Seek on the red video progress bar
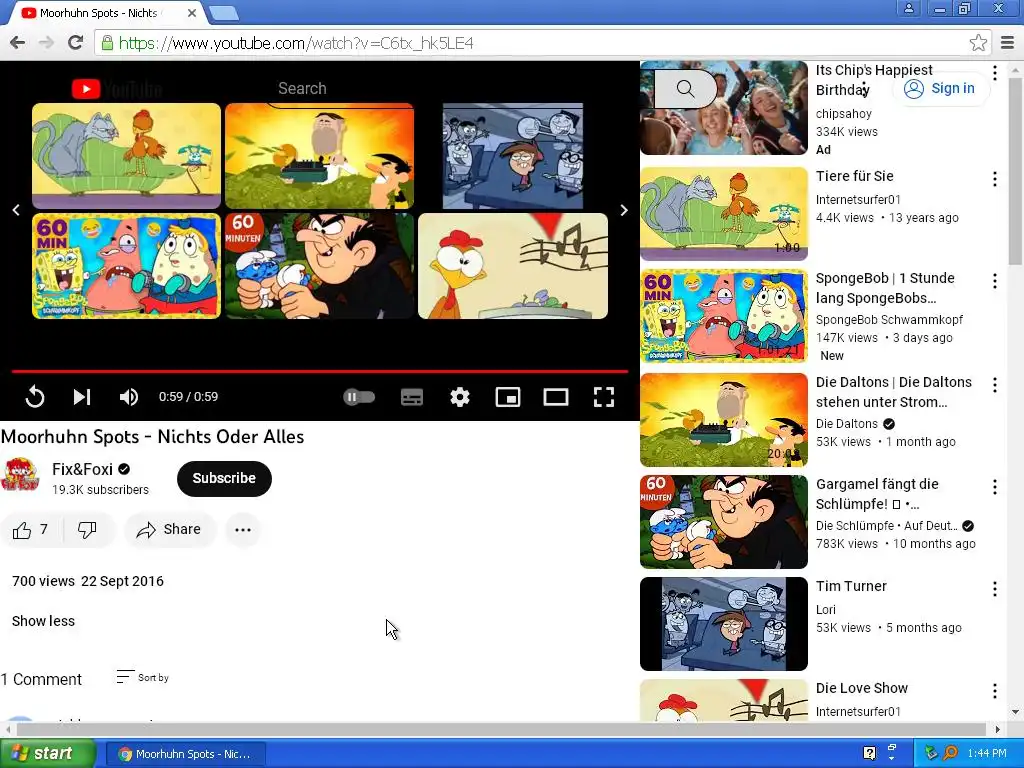The image size is (1024, 768). [320, 372]
